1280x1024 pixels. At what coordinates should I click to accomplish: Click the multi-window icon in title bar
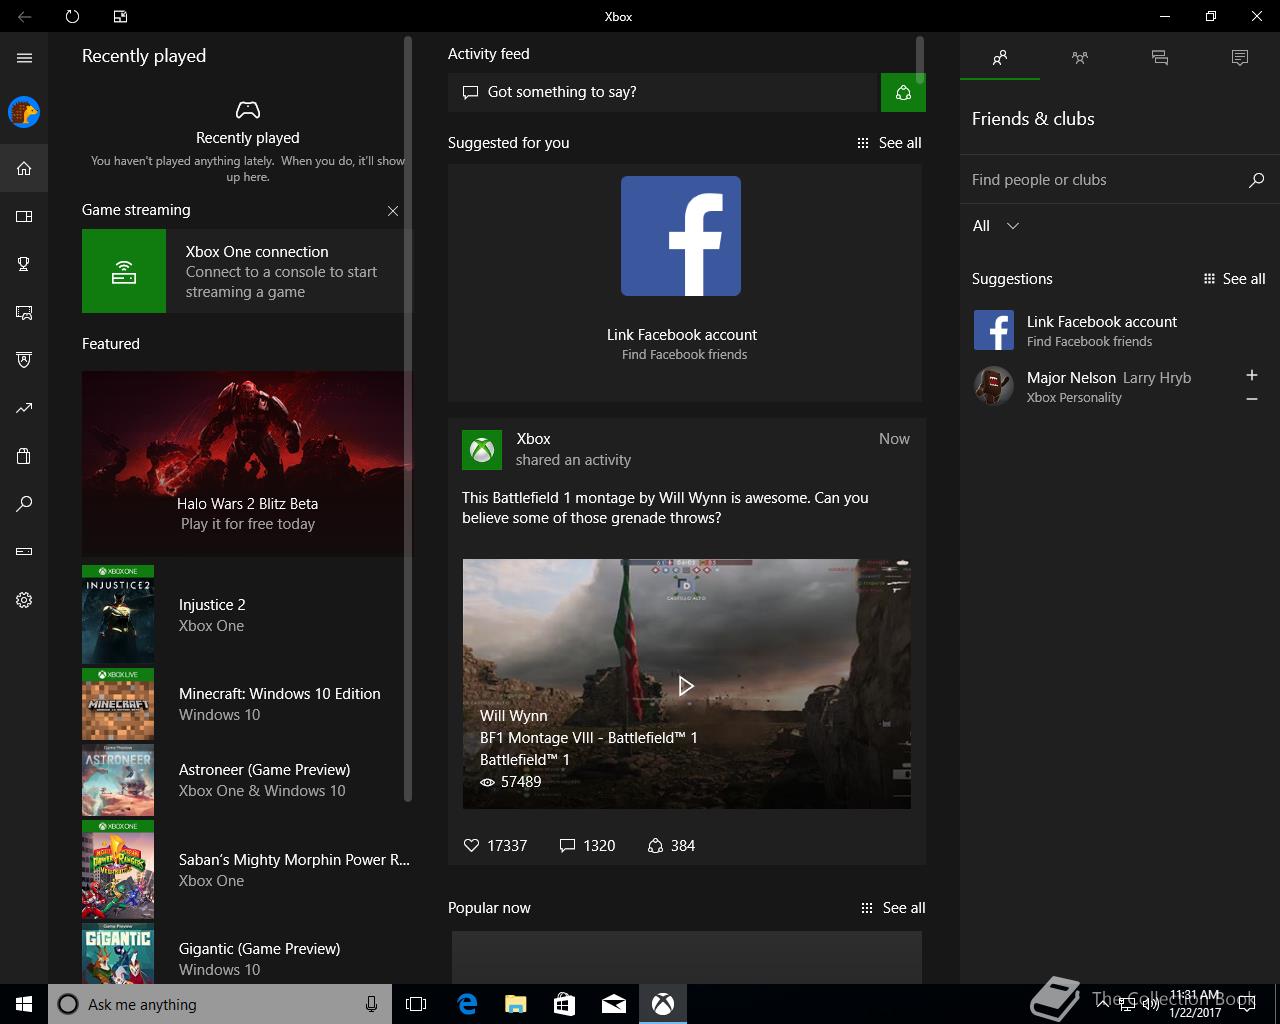[120, 16]
